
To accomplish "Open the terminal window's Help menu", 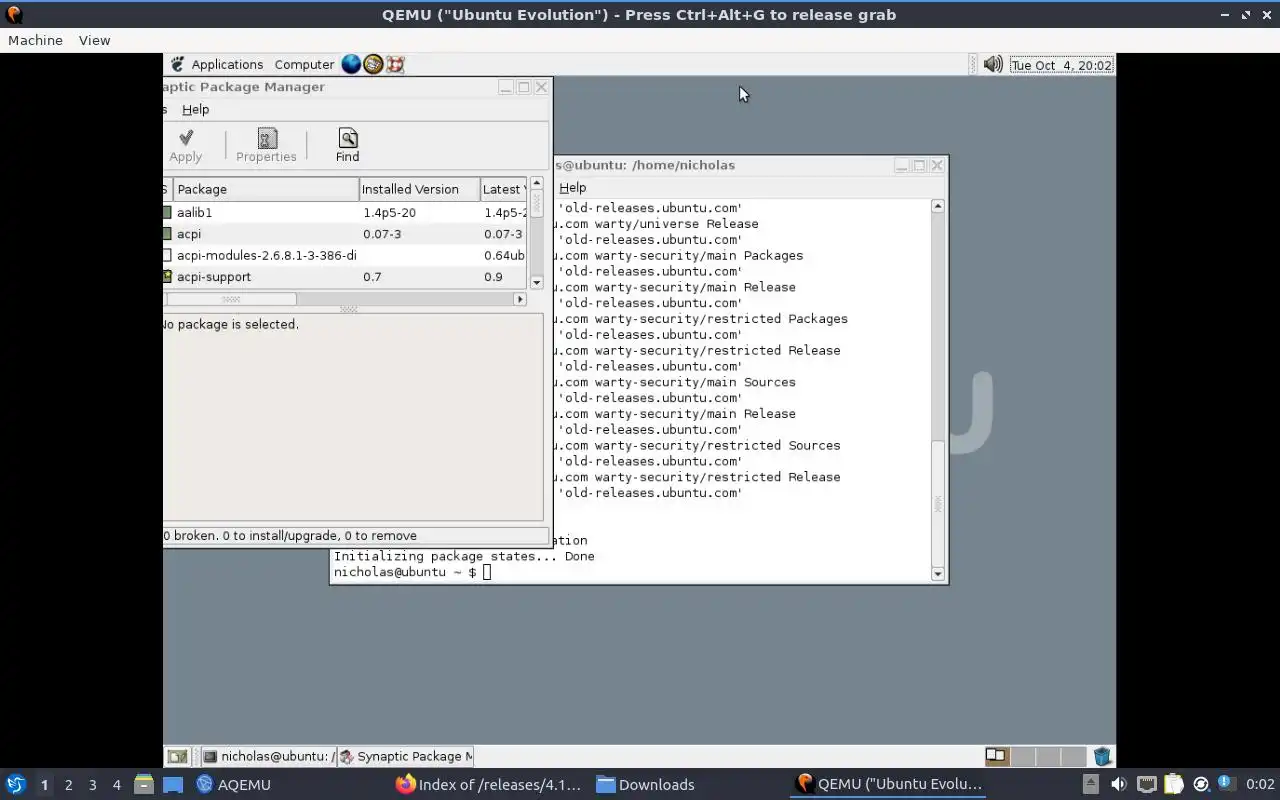I will 572,187.
